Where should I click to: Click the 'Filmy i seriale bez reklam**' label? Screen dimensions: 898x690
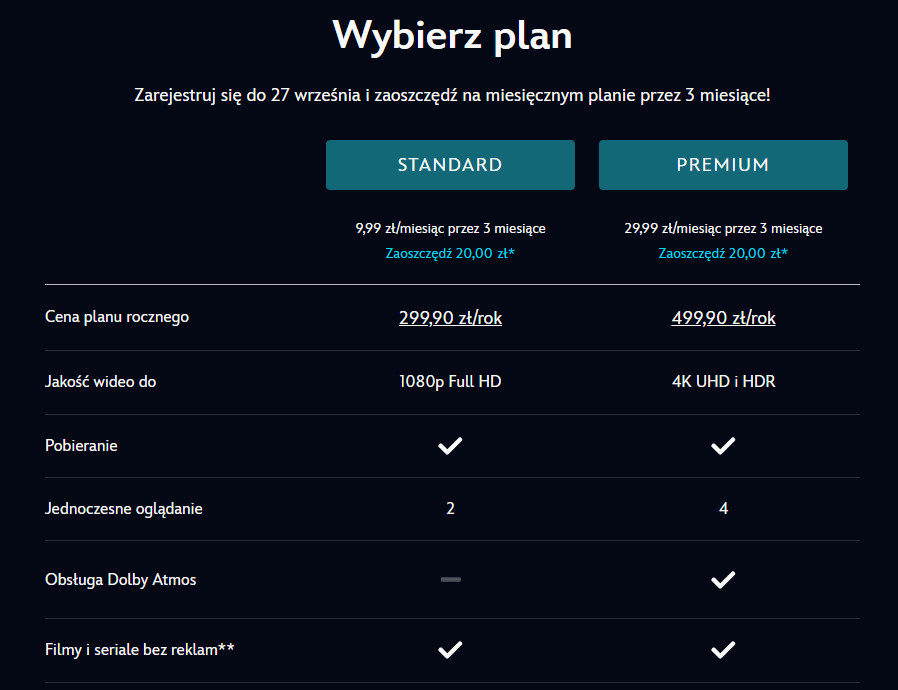tap(140, 650)
